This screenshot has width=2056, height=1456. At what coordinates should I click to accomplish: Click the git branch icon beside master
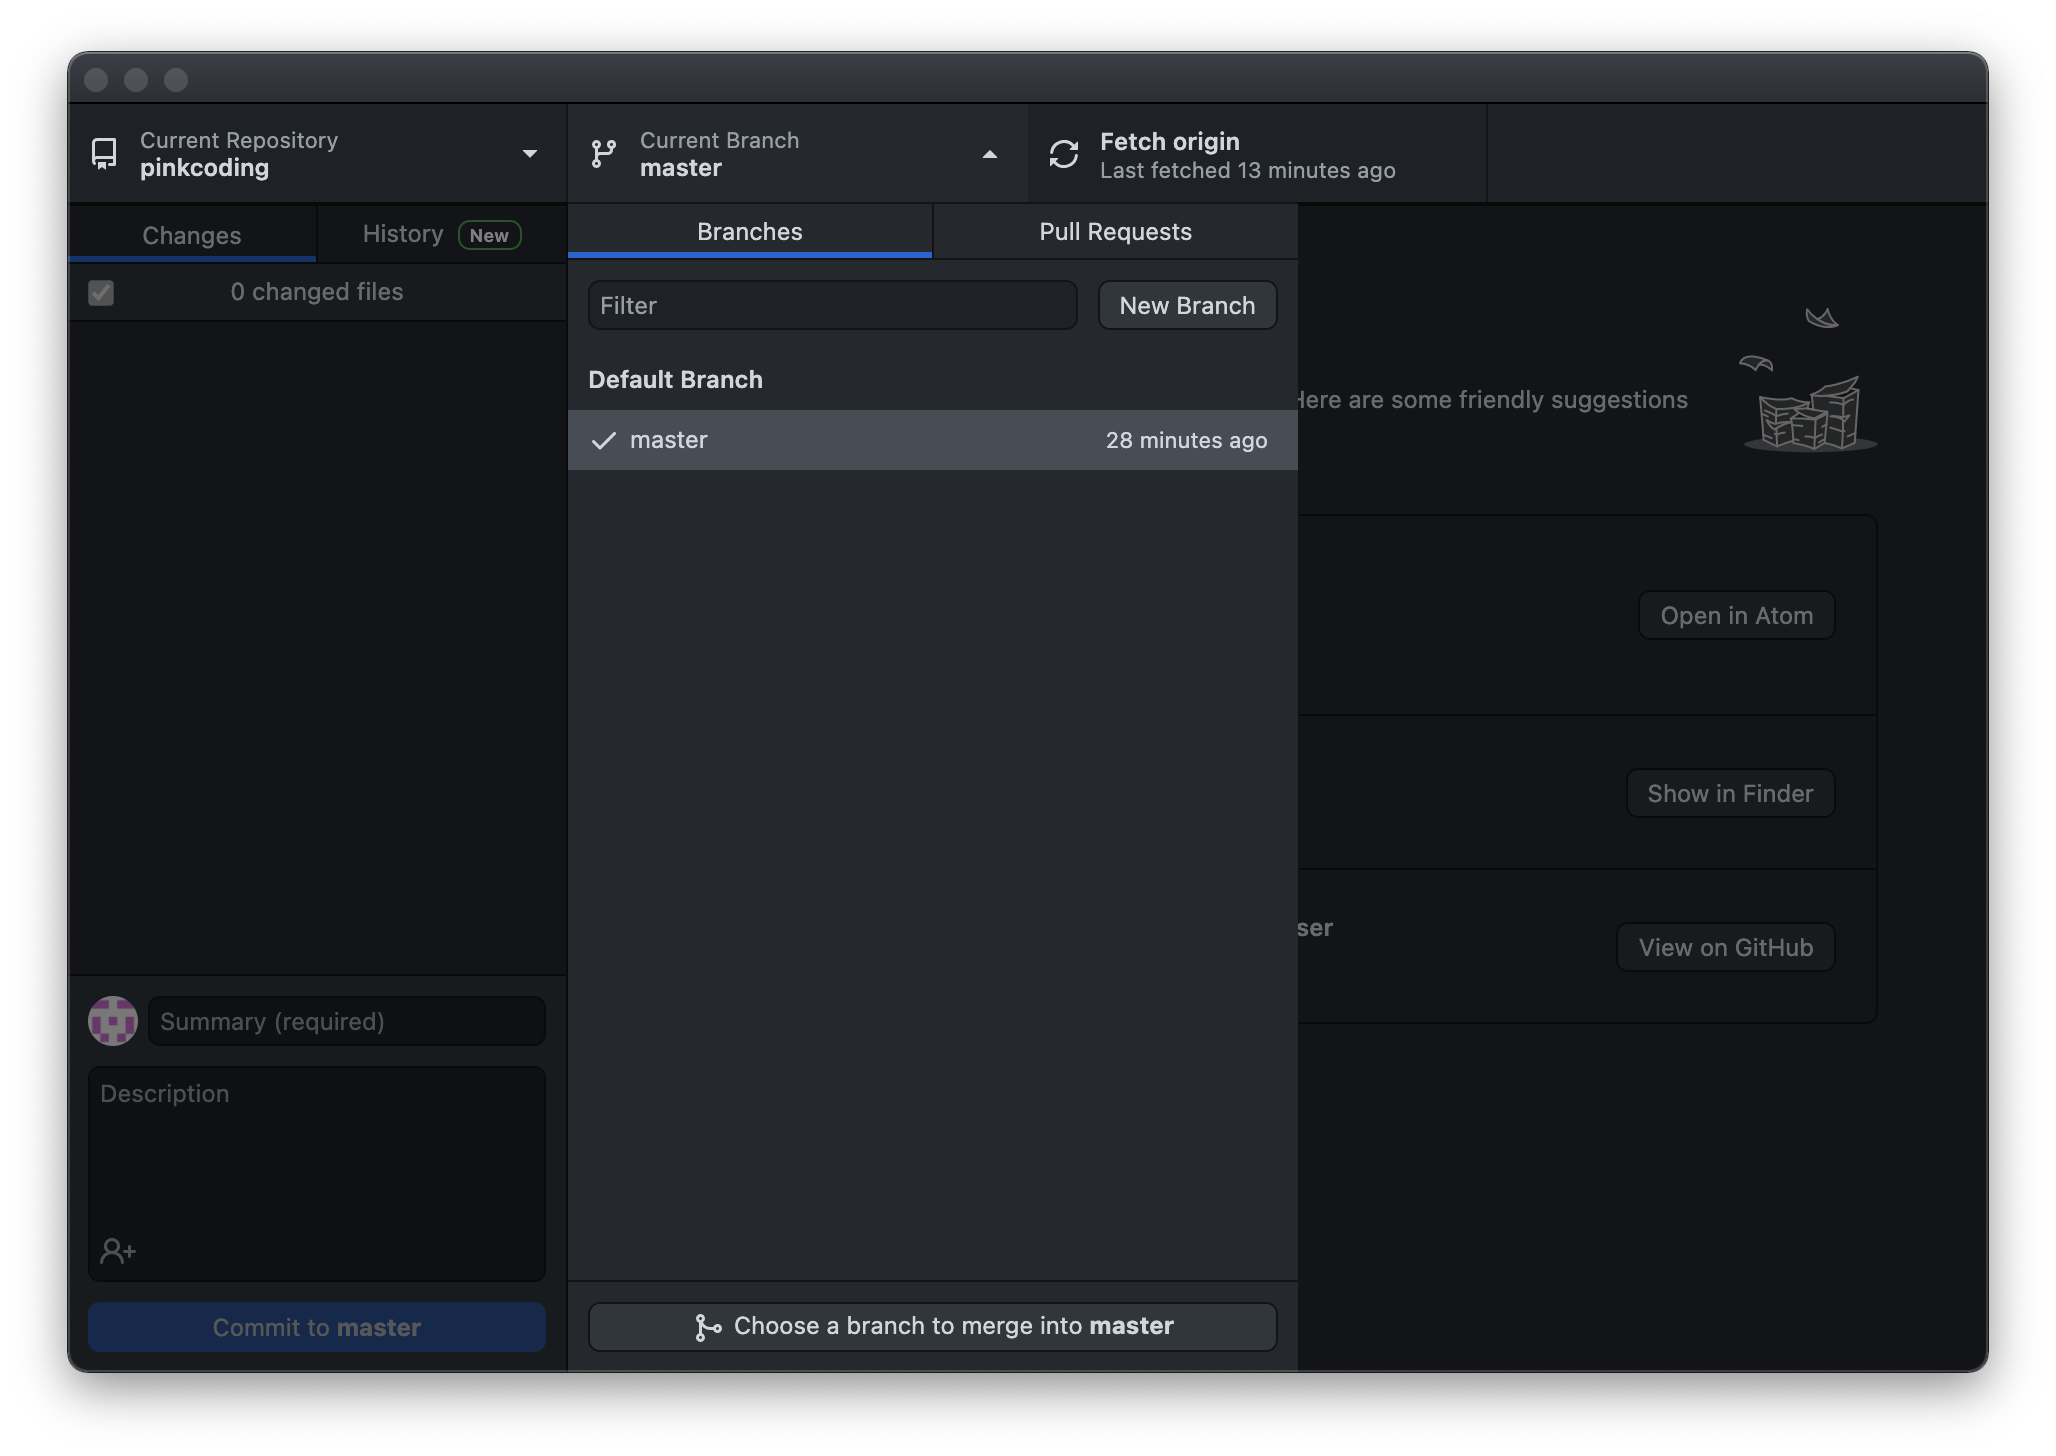coord(603,154)
